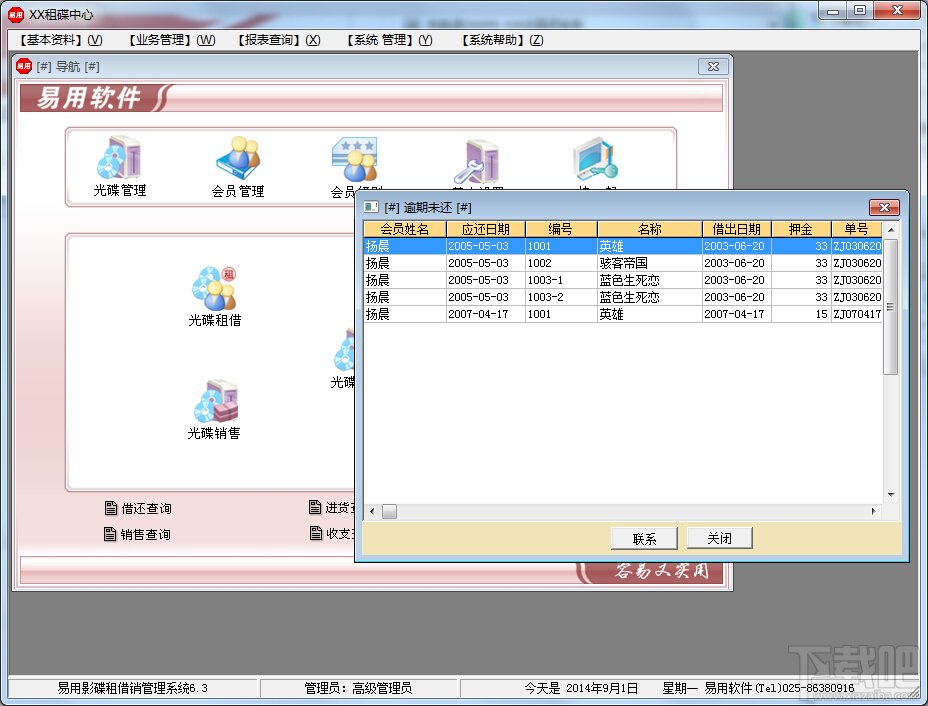Click the 逾期未还 dialog title bar icon
This screenshot has height=706, width=928.
coord(371,207)
